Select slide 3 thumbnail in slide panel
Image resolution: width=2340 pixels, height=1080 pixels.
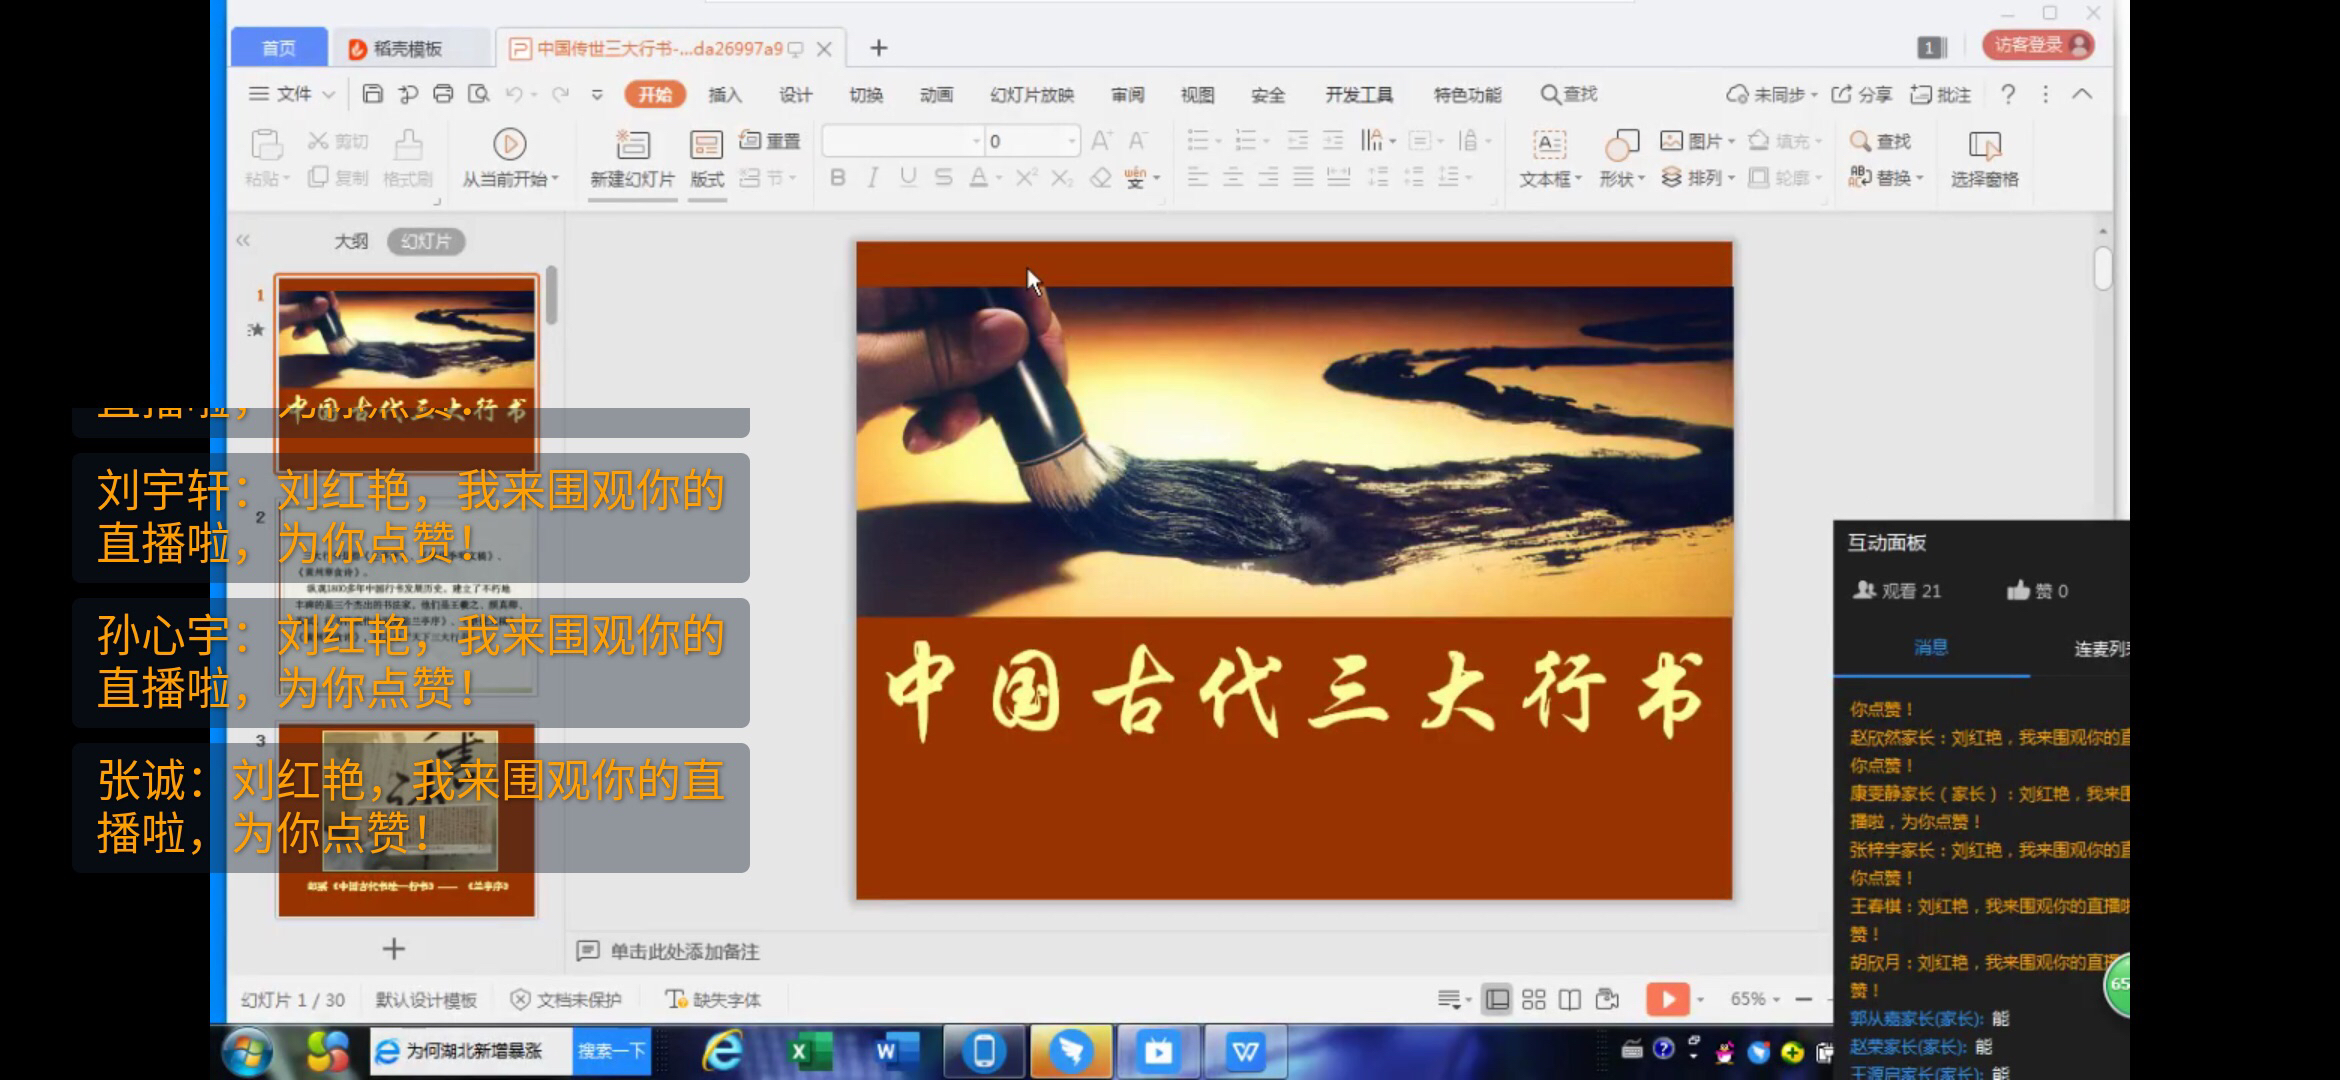click(407, 822)
